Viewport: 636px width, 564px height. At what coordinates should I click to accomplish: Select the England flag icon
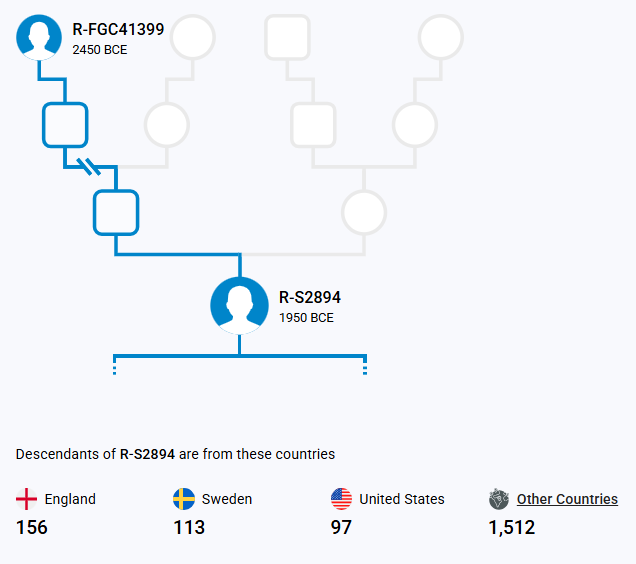[x=26, y=499]
